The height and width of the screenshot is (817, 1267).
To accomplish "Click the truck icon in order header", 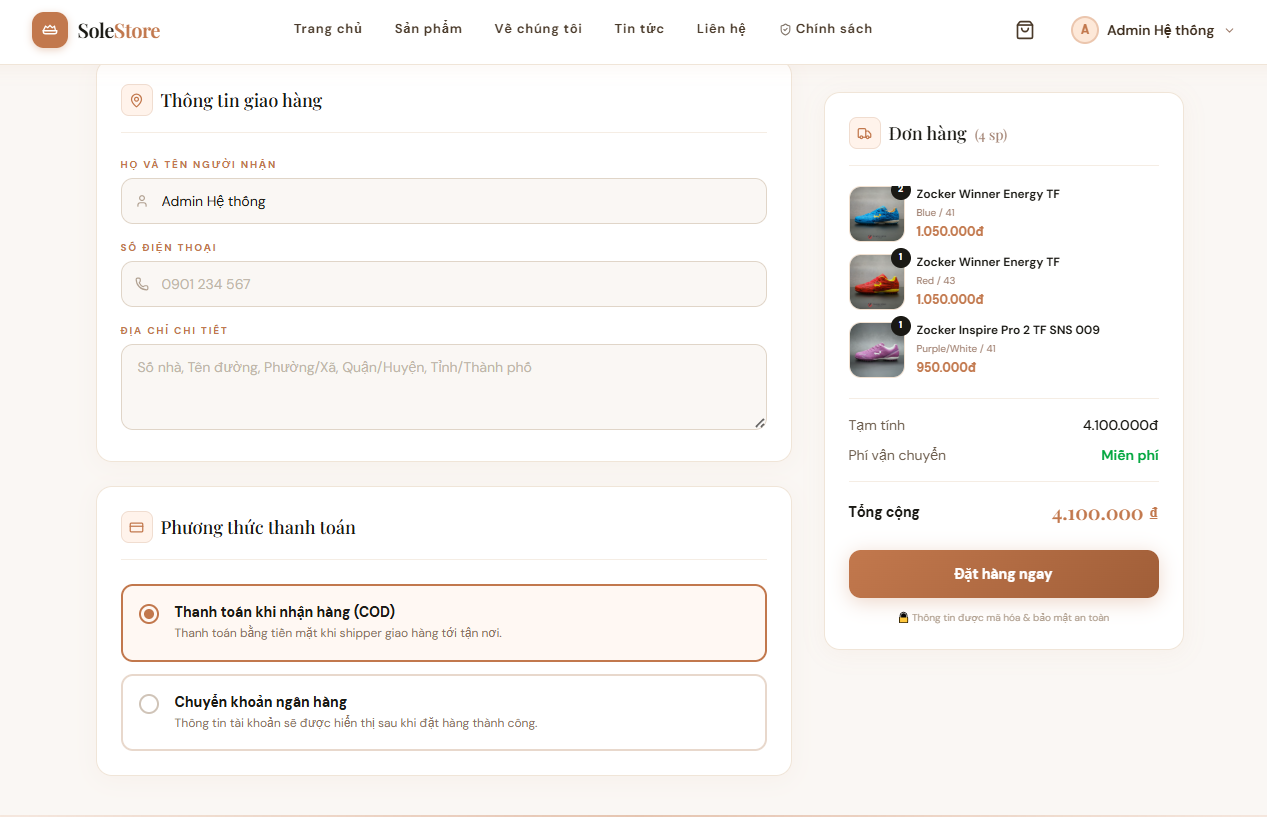I will pyautogui.click(x=865, y=133).
